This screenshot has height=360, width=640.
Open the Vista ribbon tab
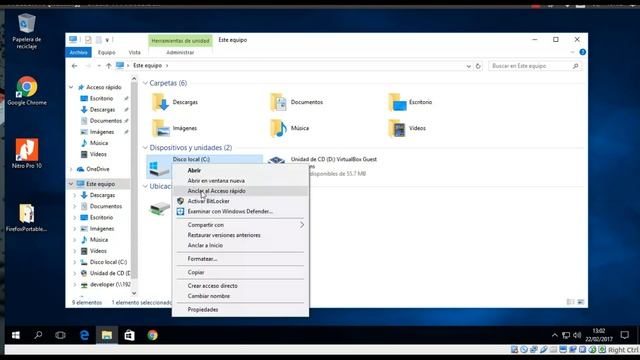[x=135, y=52]
